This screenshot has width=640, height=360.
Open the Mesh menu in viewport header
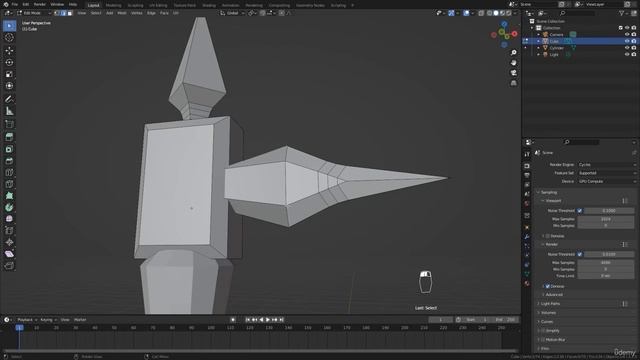pos(122,13)
